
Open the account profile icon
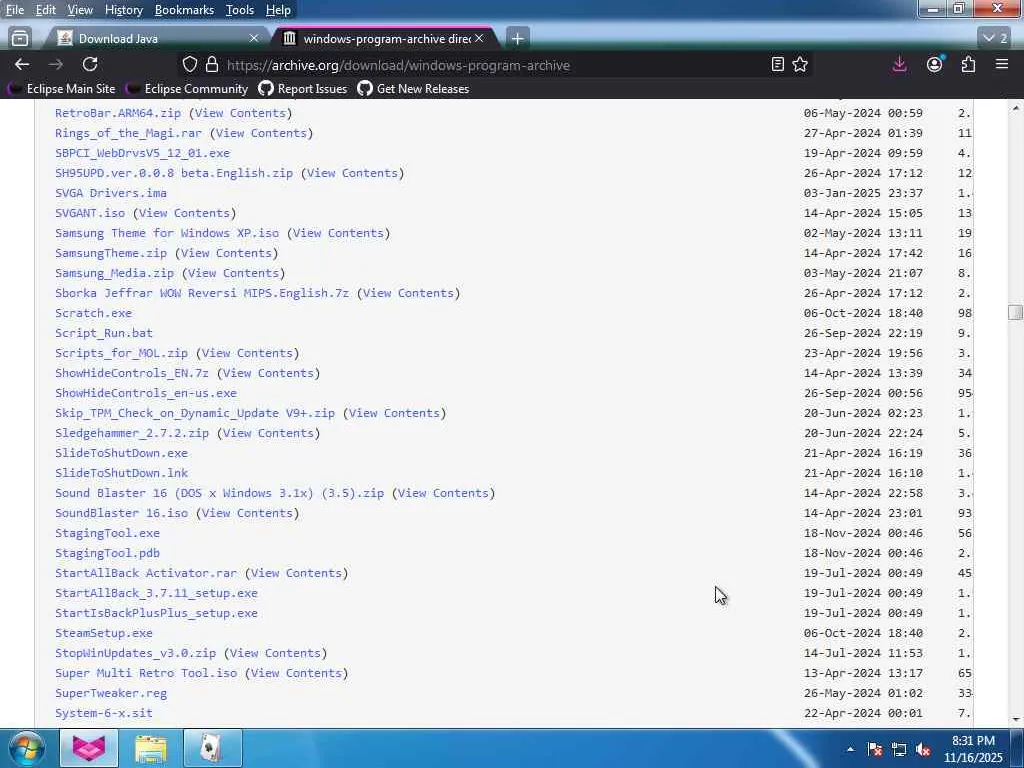[x=935, y=64]
